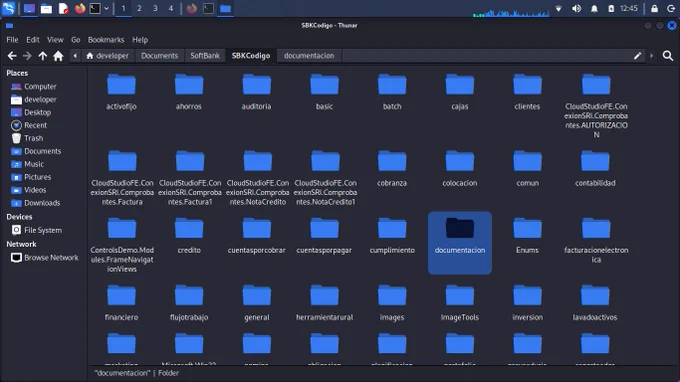Open the Go menu
This screenshot has height=382, width=680.
pos(75,39)
